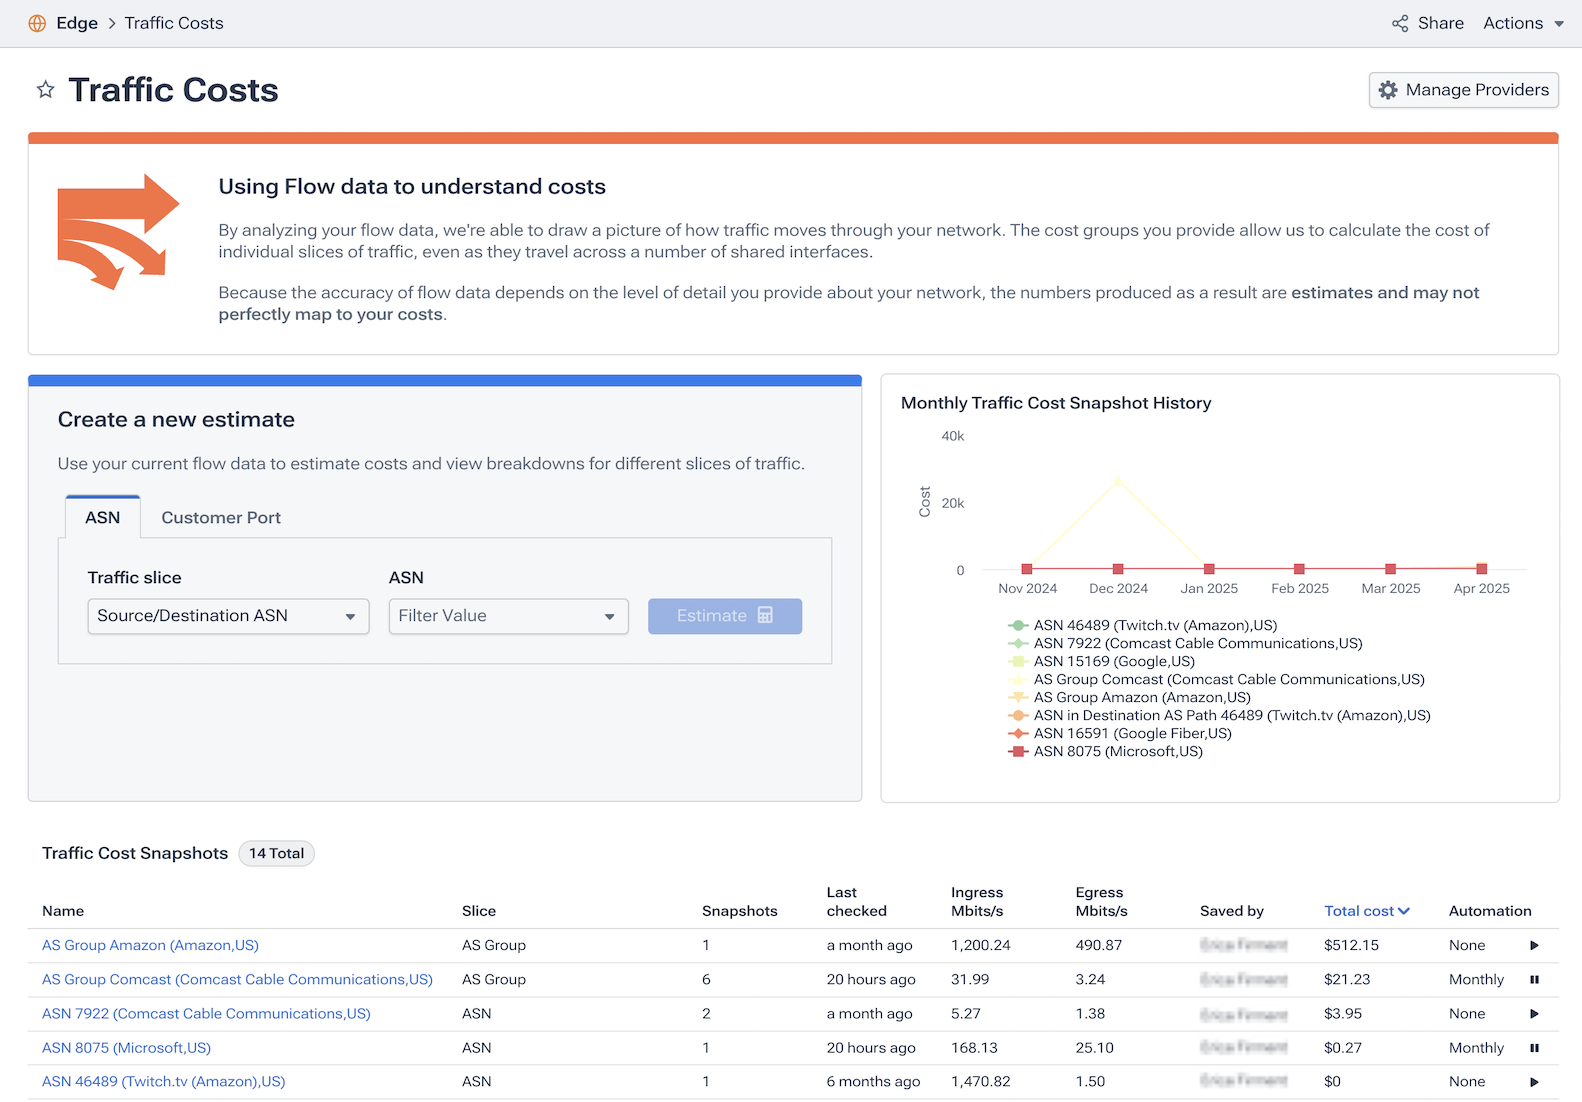Start automation for AS Group Amazon row
The height and width of the screenshot is (1102, 1582).
pyautogui.click(x=1534, y=945)
